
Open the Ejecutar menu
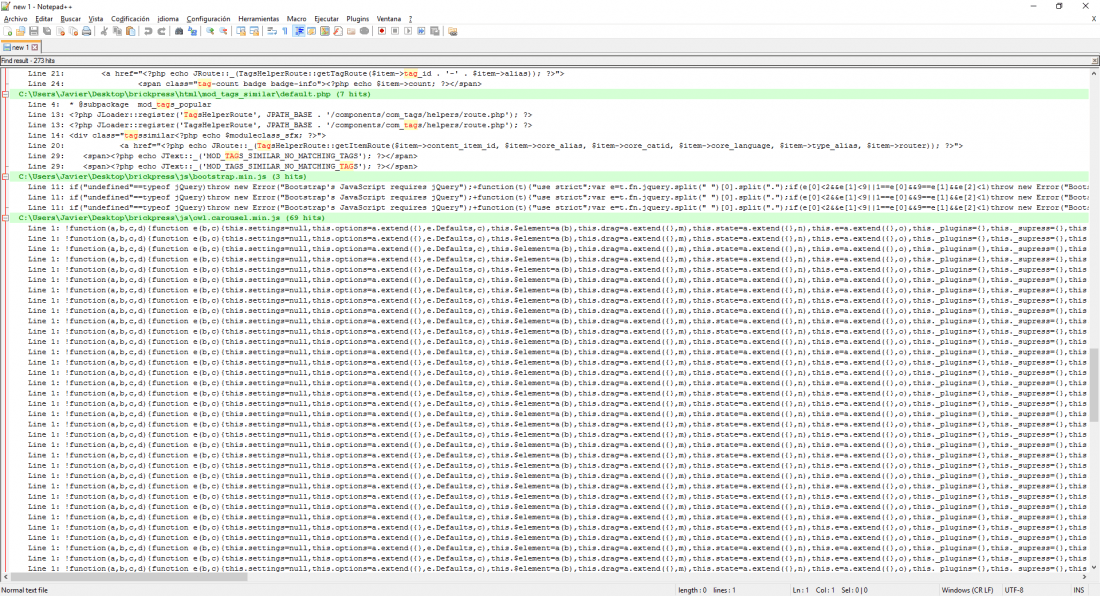326,19
